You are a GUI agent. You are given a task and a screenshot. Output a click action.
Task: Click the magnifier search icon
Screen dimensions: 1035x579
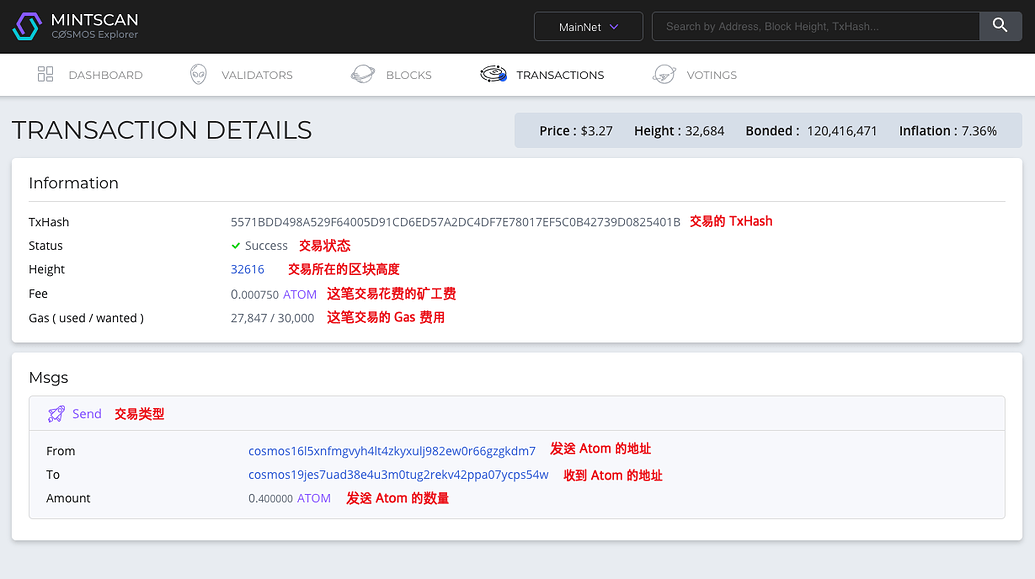(1000, 26)
